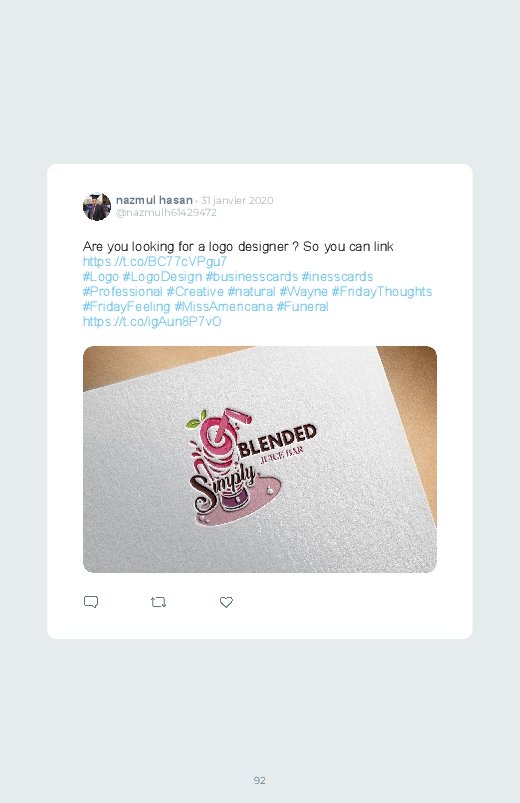The height and width of the screenshot is (803, 520).
Task: Open nazmul hasan's profile avatar
Action: coord(97,206)
